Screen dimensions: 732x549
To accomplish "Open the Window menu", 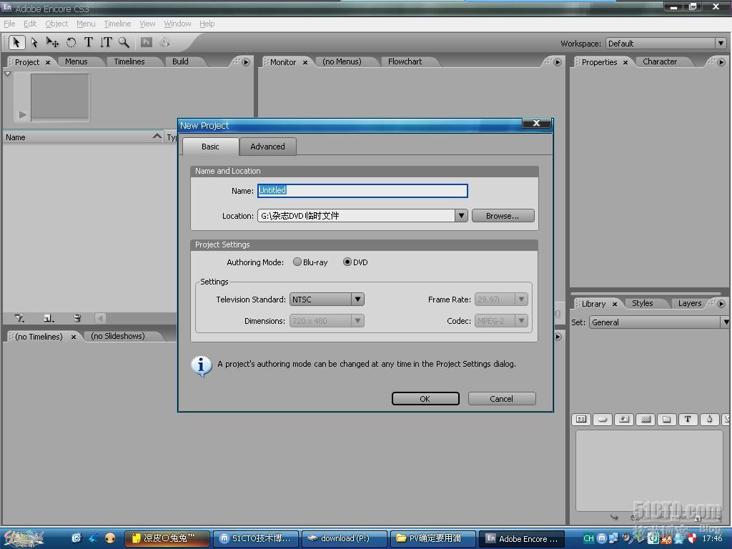I will point(177,24).
